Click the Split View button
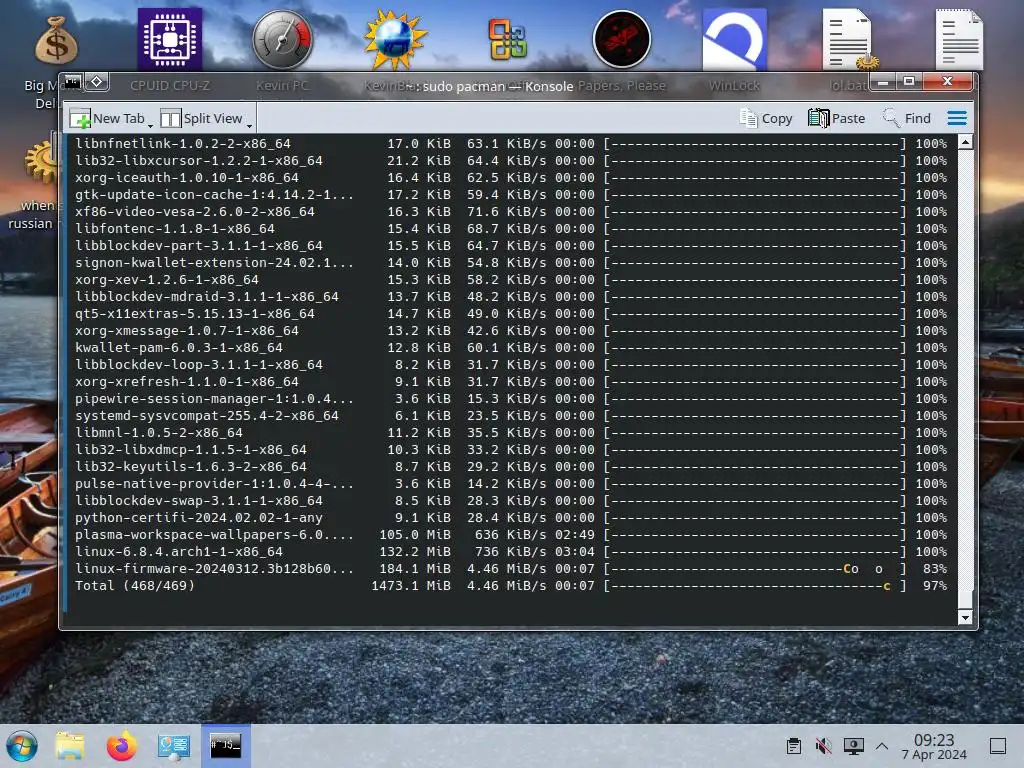The image size is (1024, 768). tap(201, 118)
